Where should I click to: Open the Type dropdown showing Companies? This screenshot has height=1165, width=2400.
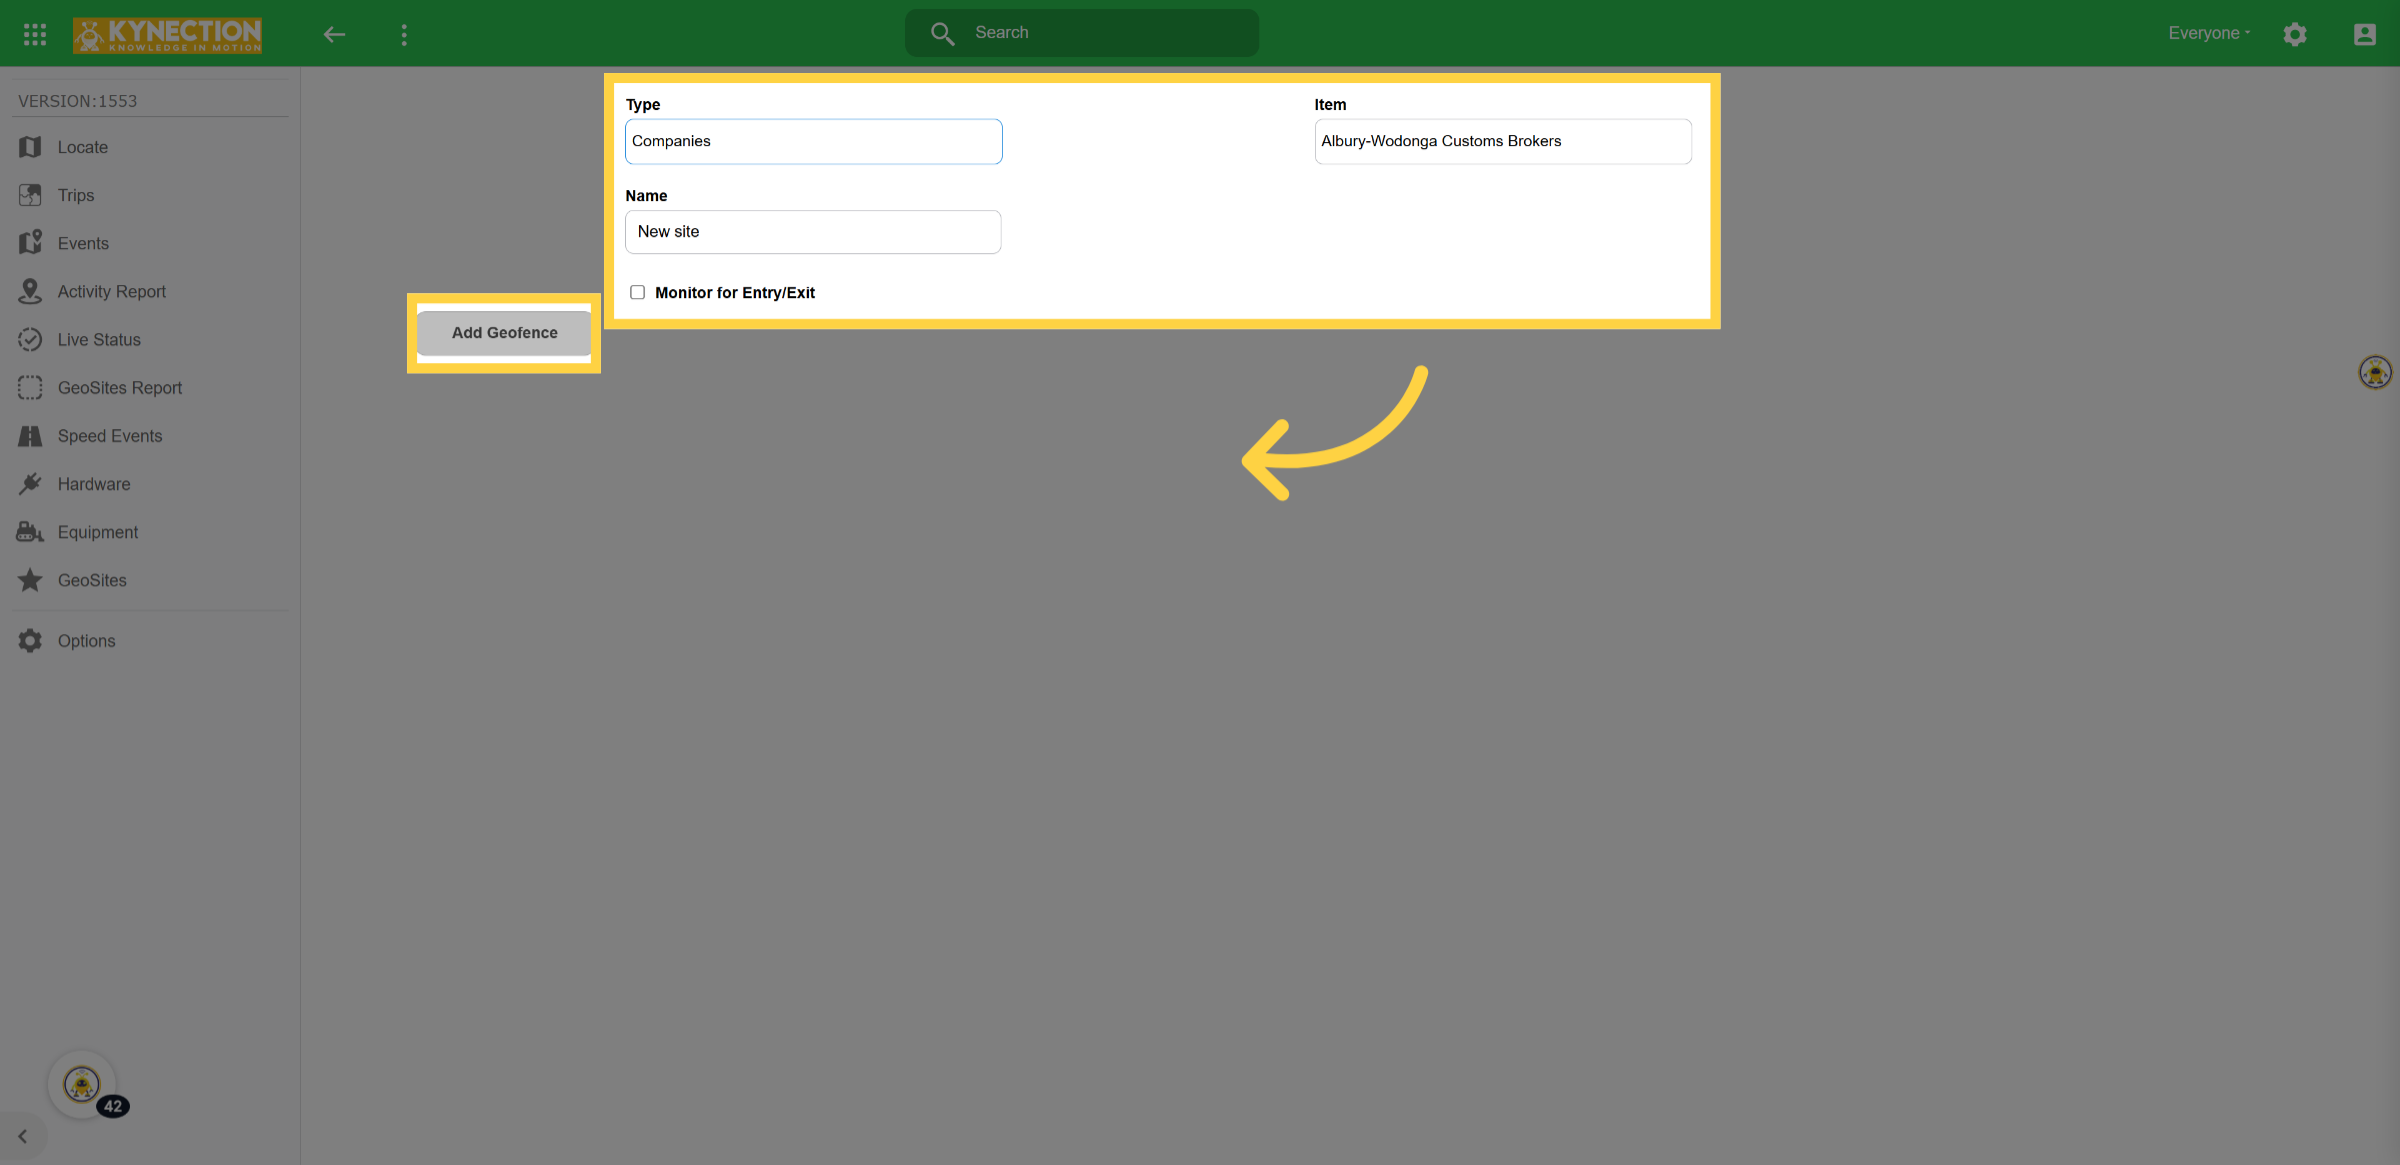[x=813, y=141]
